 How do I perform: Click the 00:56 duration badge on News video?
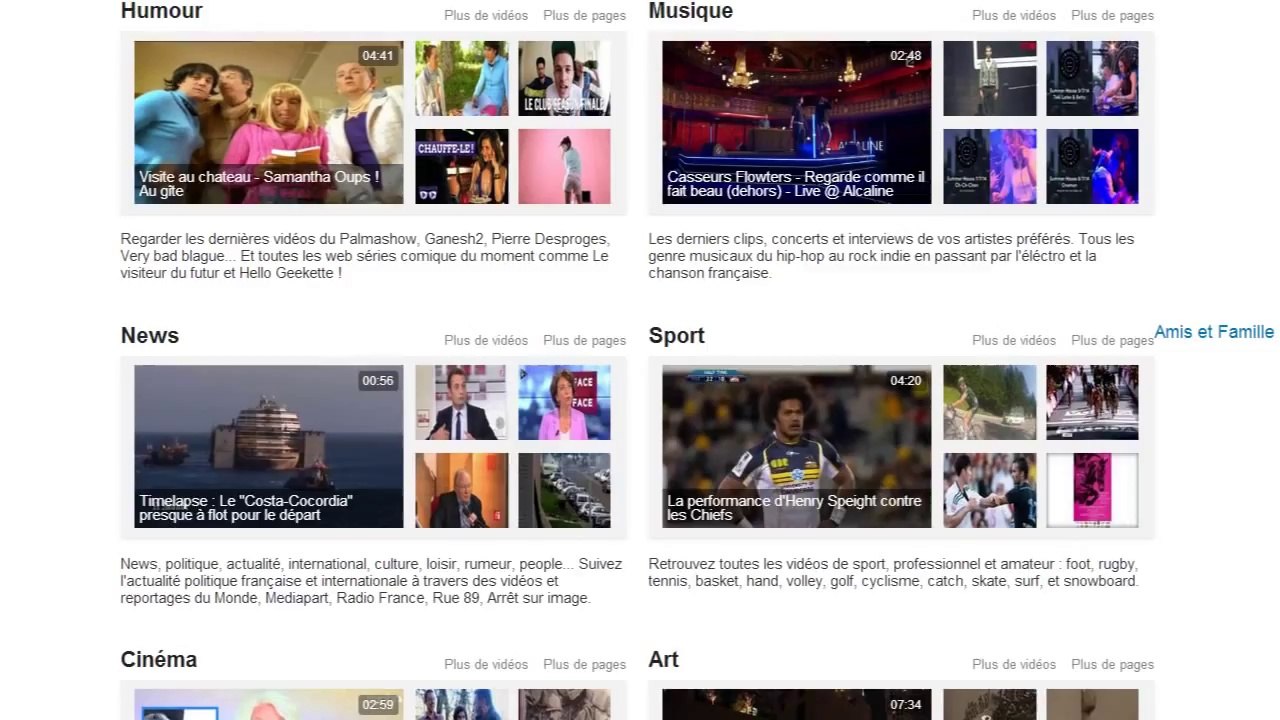click(x=378, y=380)
